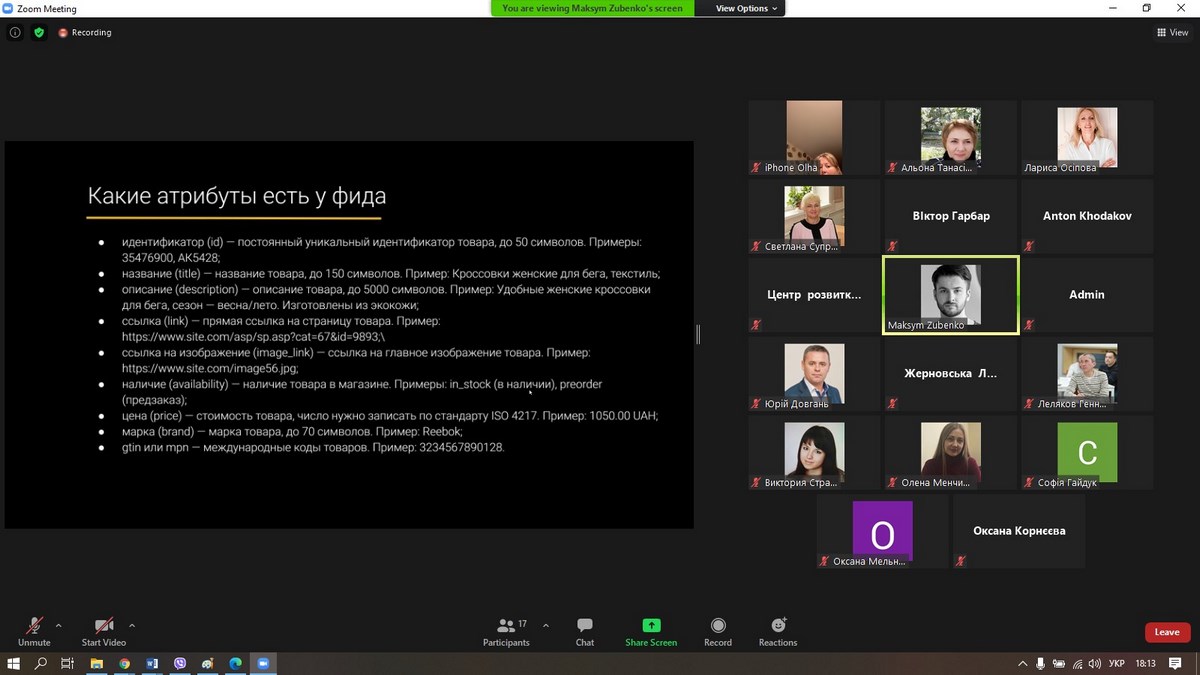Open audio options arrow next to Unmute

58,626
